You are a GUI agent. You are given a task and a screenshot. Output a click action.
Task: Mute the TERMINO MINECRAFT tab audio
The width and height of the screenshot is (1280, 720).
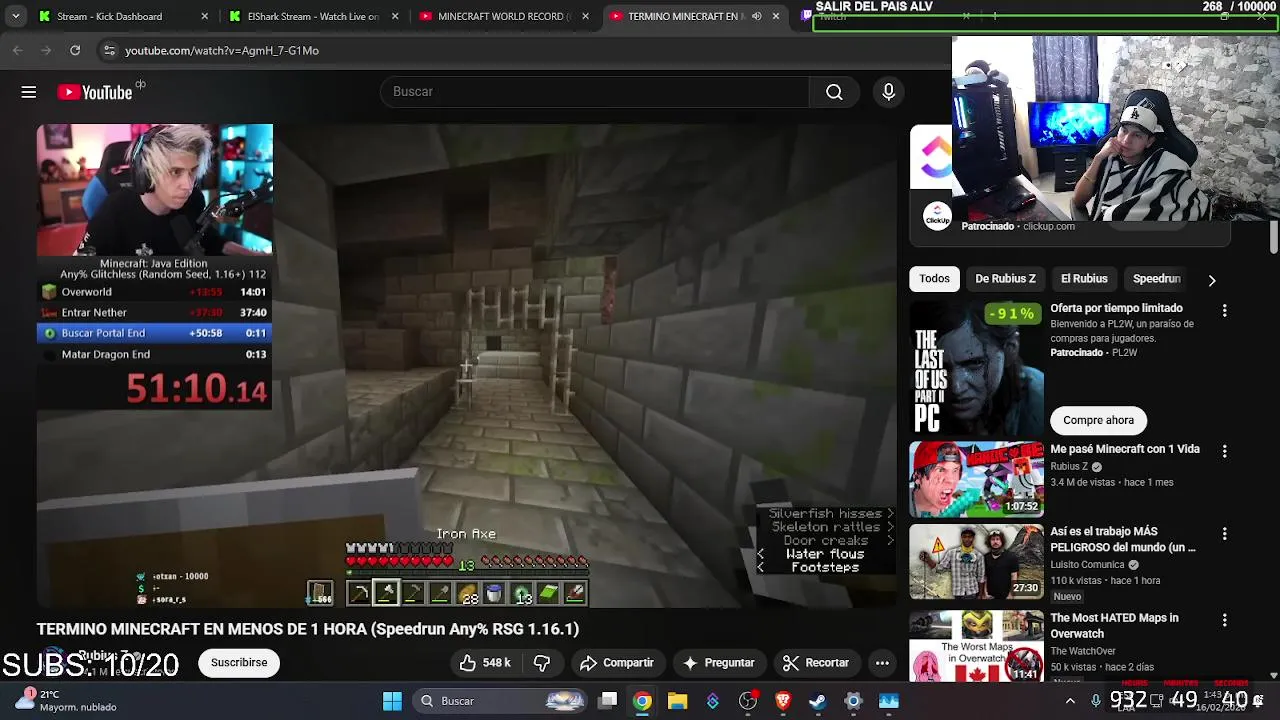click(x=756, y=16)
